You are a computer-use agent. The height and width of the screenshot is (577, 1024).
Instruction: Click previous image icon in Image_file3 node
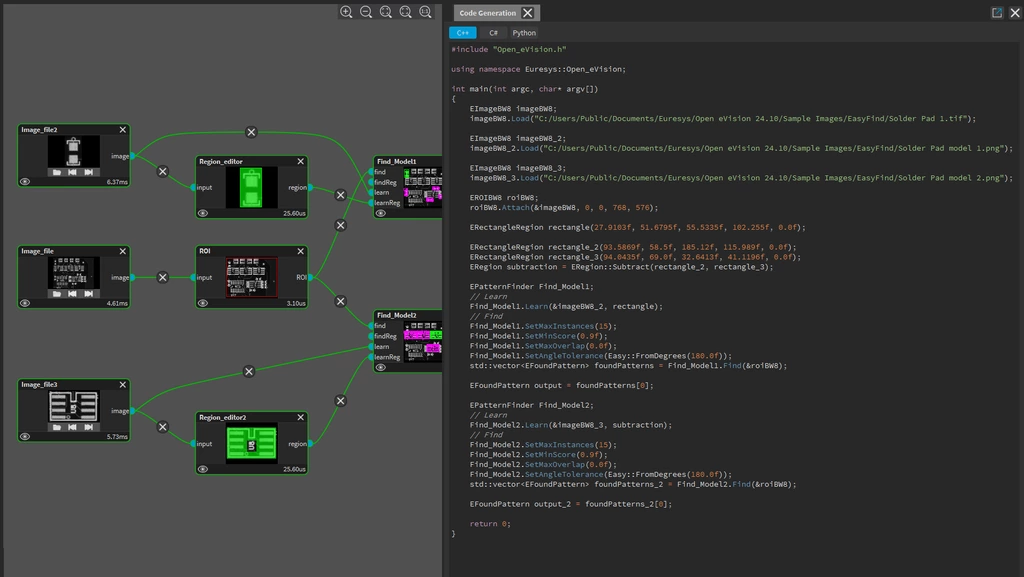[x=73, y=426]
